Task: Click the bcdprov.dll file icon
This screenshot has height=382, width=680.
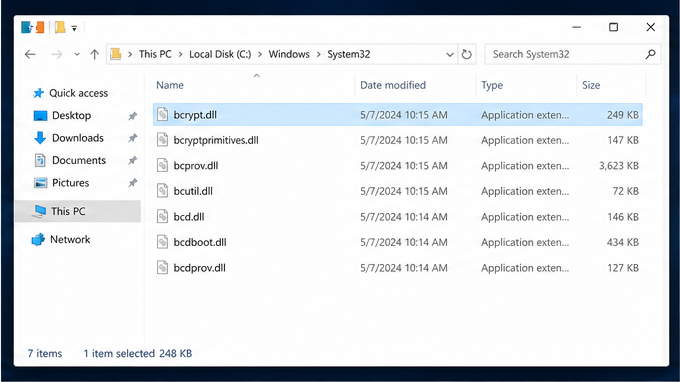Action: [x=162, y=268]
